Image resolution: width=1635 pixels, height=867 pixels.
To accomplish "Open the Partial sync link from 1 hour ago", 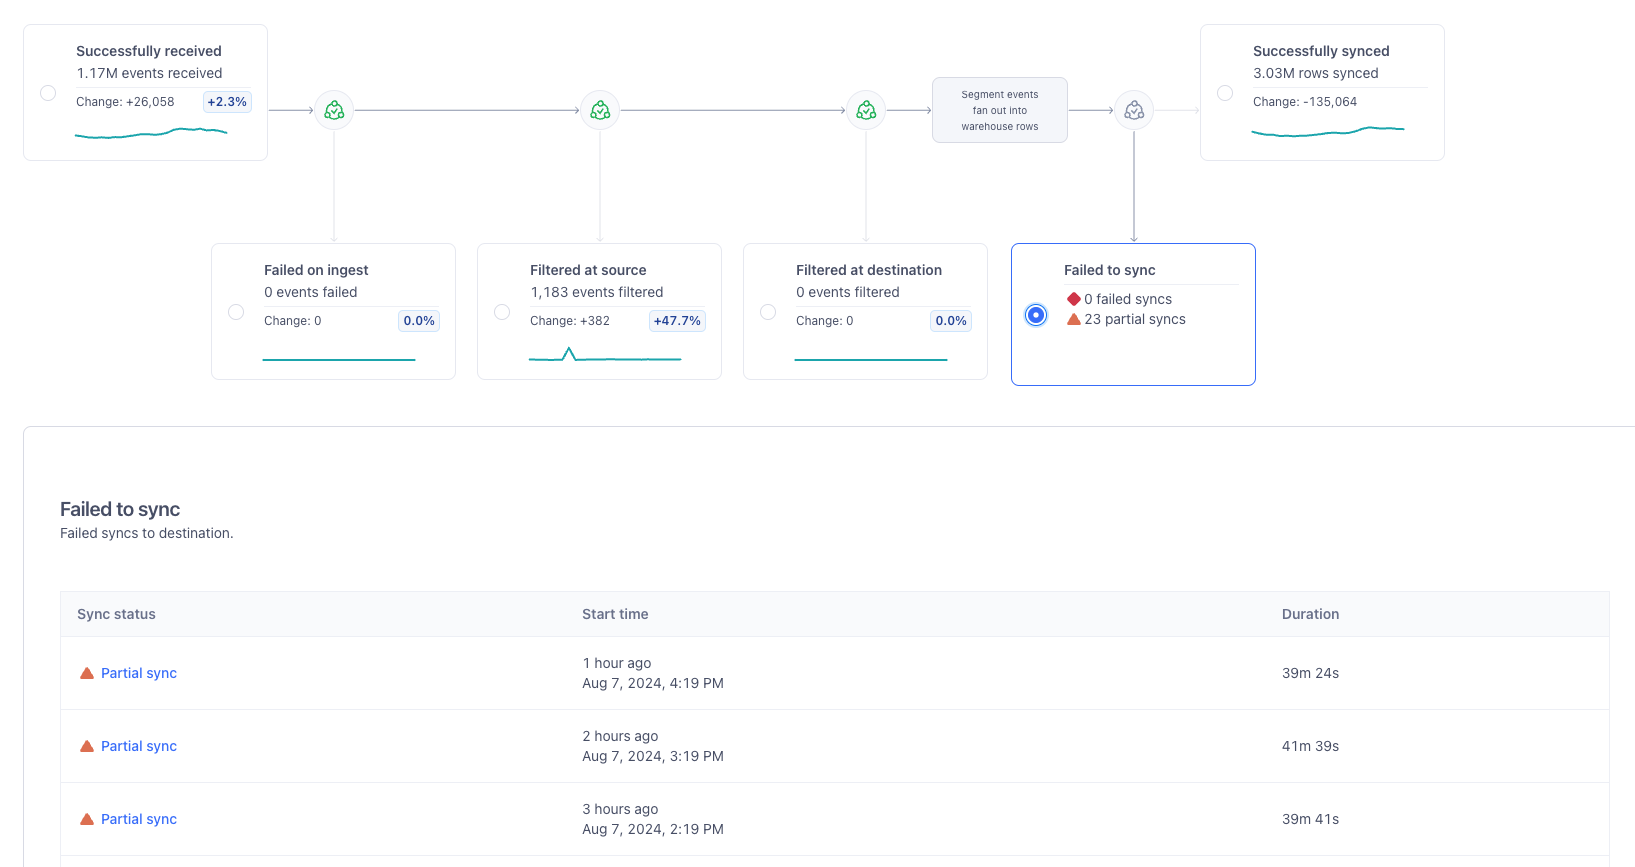I will pos(139,673).
